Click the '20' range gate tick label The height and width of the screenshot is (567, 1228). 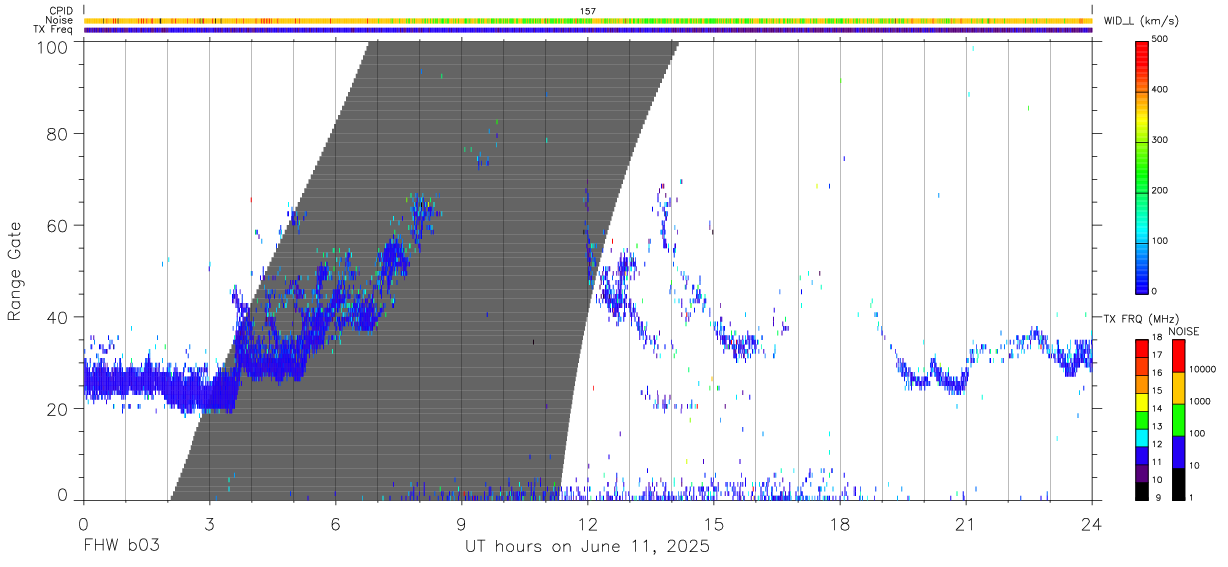tap(59, 409)
